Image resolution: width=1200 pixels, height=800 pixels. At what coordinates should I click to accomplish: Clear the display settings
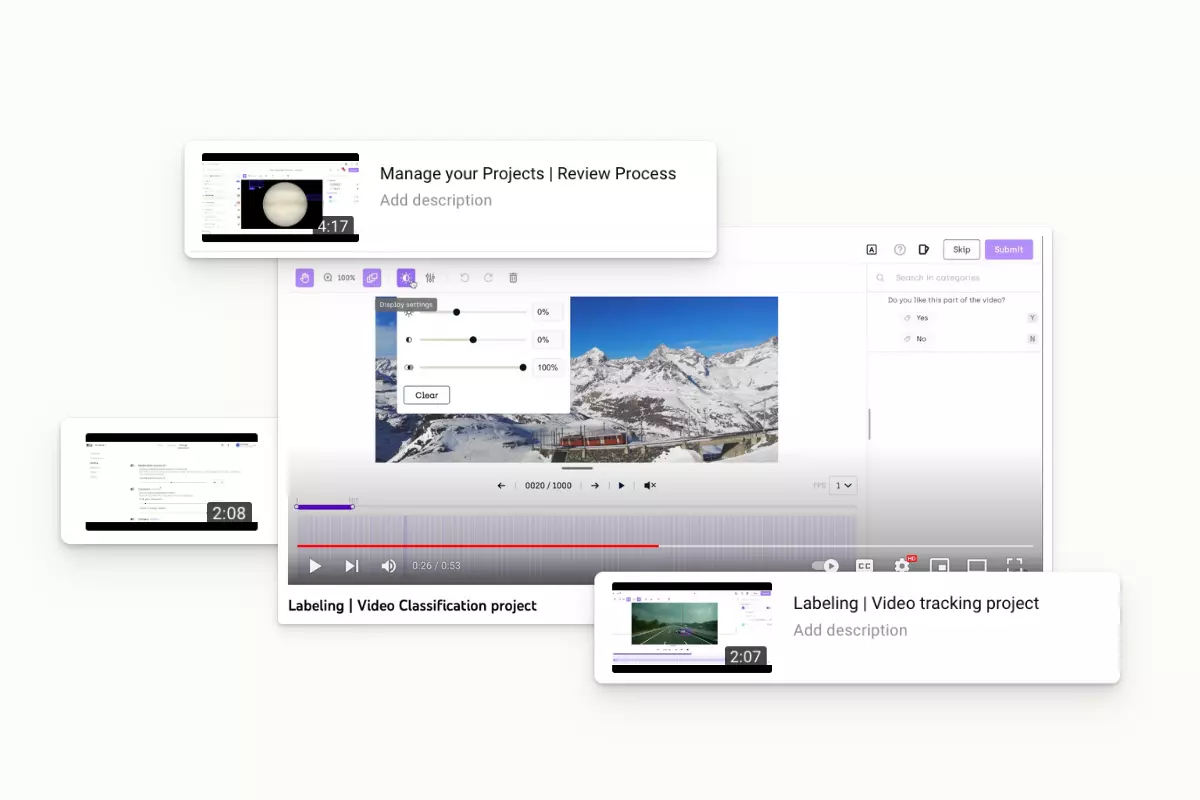[427, 395]
